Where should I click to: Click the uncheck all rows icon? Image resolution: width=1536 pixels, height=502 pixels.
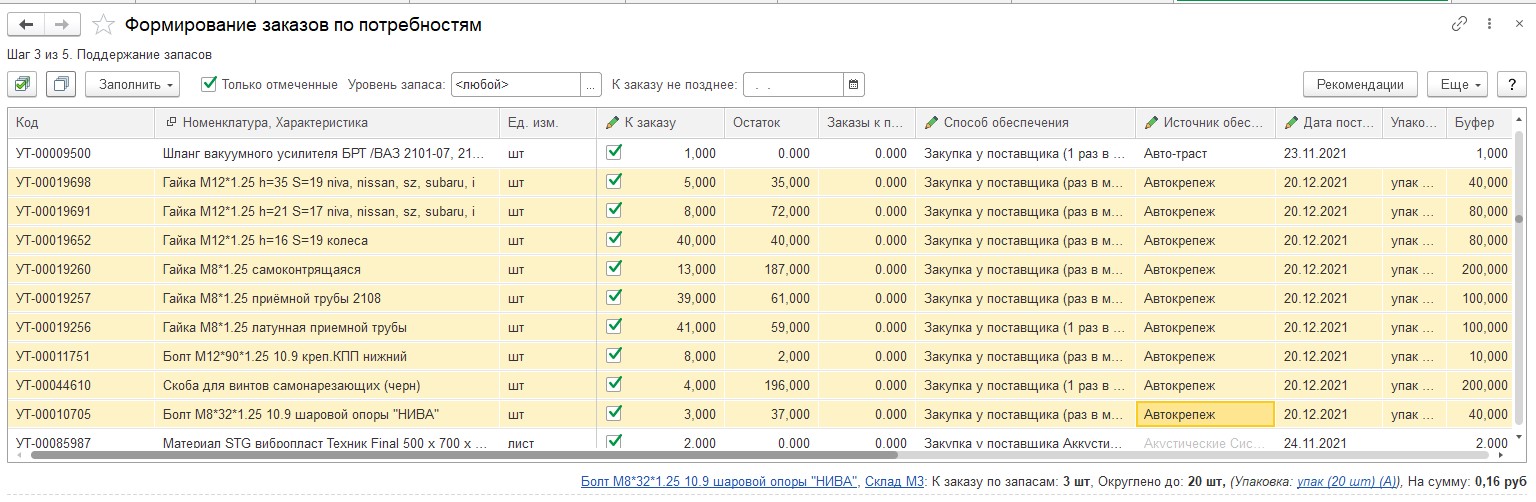[61, 85]
